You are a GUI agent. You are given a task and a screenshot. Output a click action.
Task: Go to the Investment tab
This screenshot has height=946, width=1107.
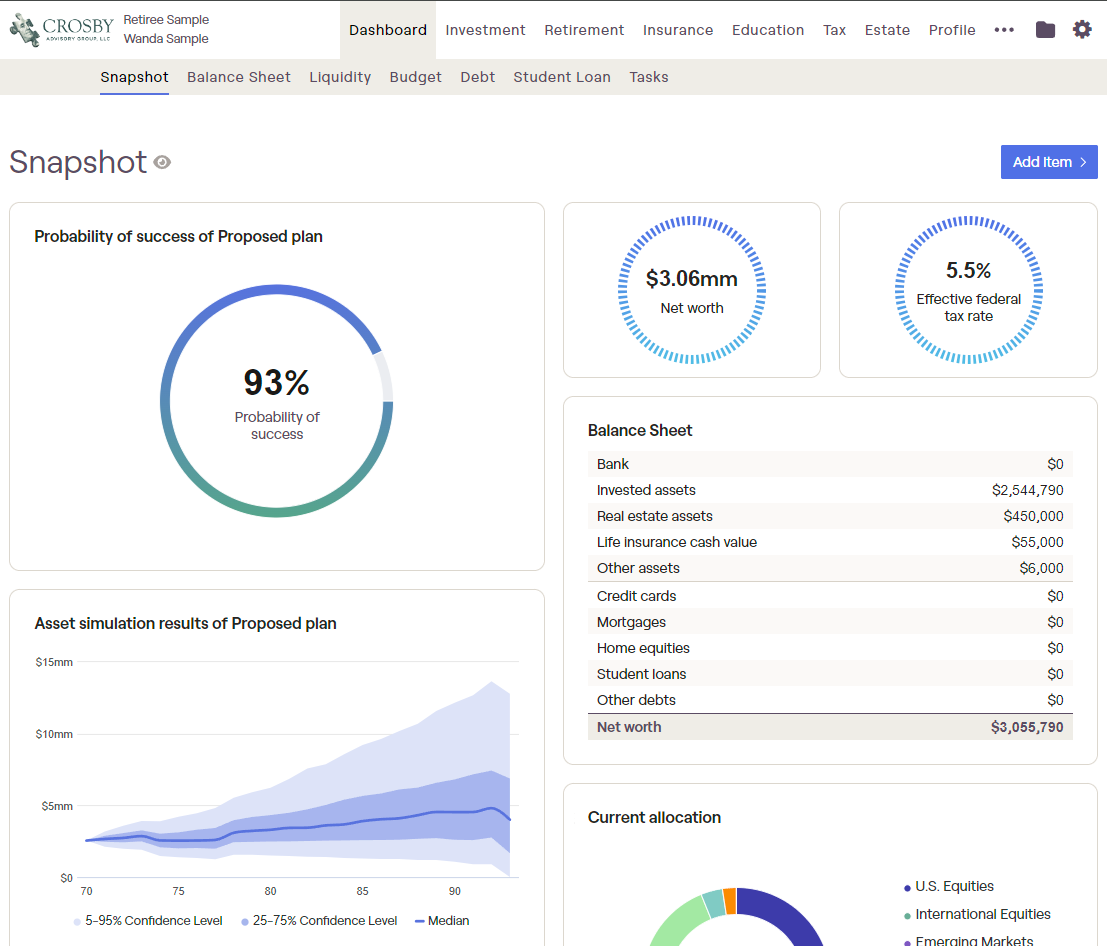point(485,30)
